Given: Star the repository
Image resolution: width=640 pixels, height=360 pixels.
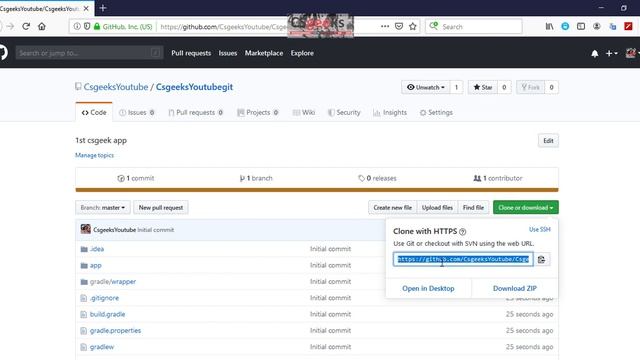Looking at the screenshot, I should pyautogui.click(x=483, y=87).
